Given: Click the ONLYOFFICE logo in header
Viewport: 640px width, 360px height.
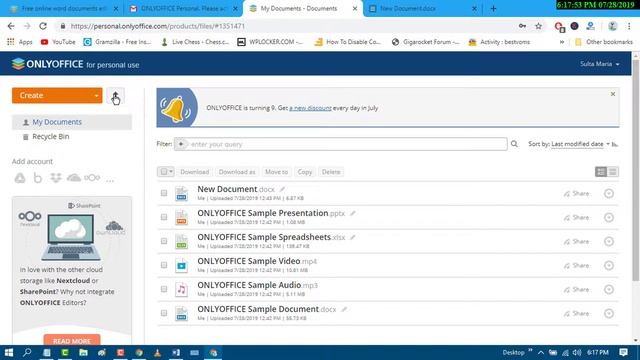Looking at the screenshot, I should (48, 64).
